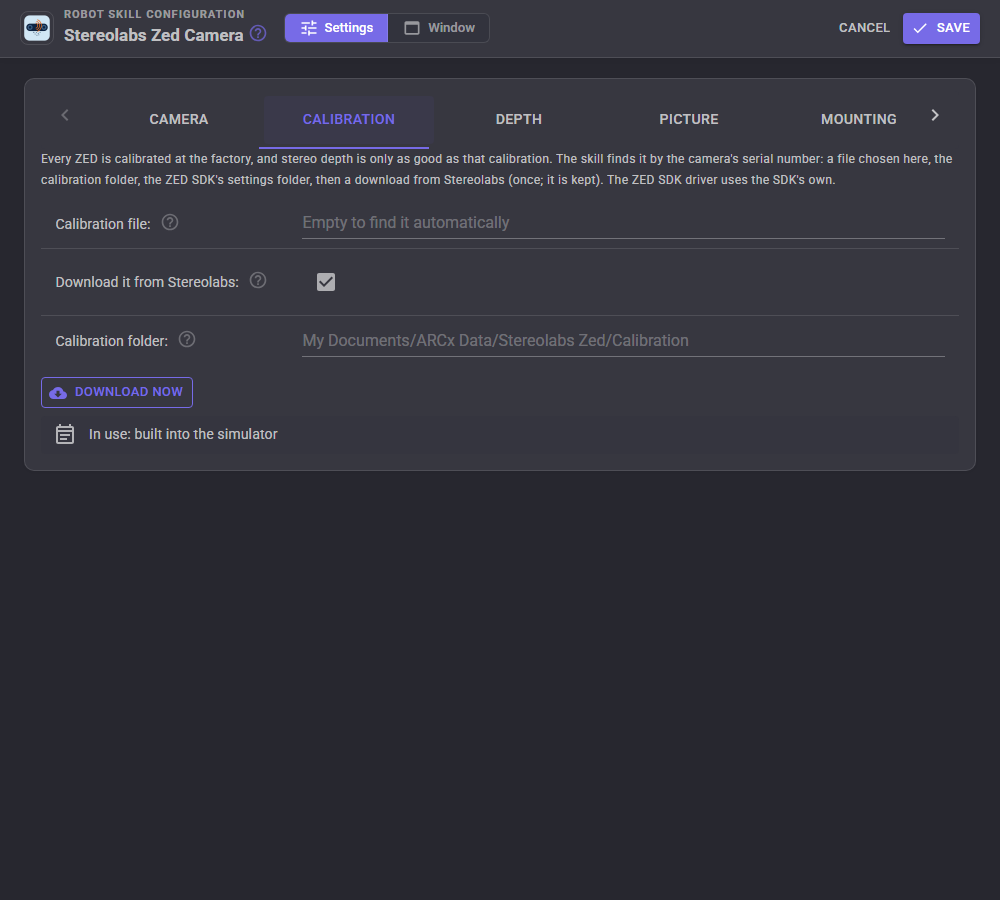Click the 'Calibration file:' label
The height and width of the screenshot is (900, 1000).
103,225
